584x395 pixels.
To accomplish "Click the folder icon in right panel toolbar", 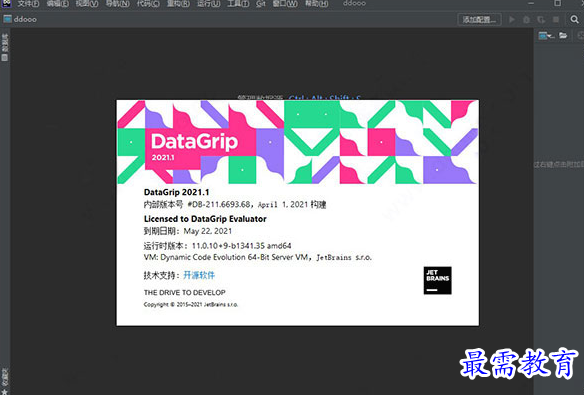I will [x=563, y=36].
